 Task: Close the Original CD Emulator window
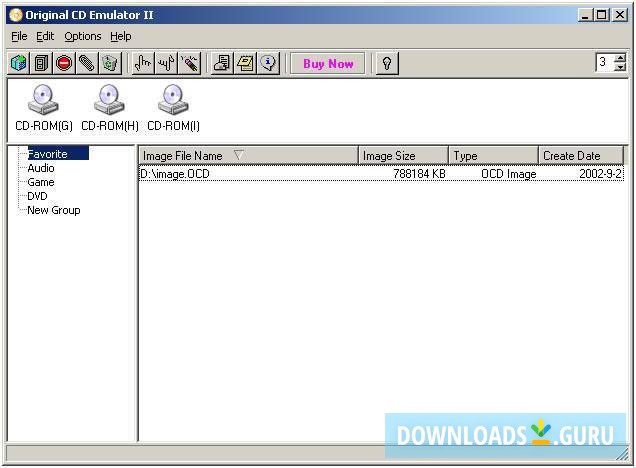click(620, 15)
